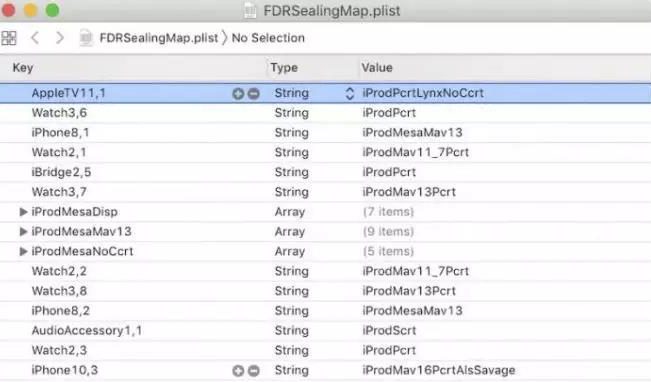Expand the iProdMesaDisp array
Screen dimensions: 651x382
(x=23, y=212)
